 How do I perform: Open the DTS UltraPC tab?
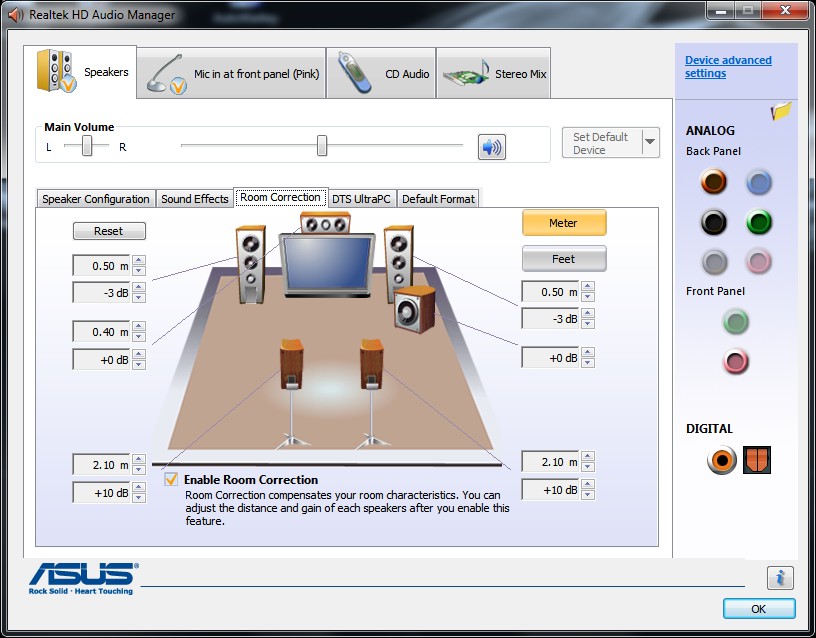pos(361,199)
